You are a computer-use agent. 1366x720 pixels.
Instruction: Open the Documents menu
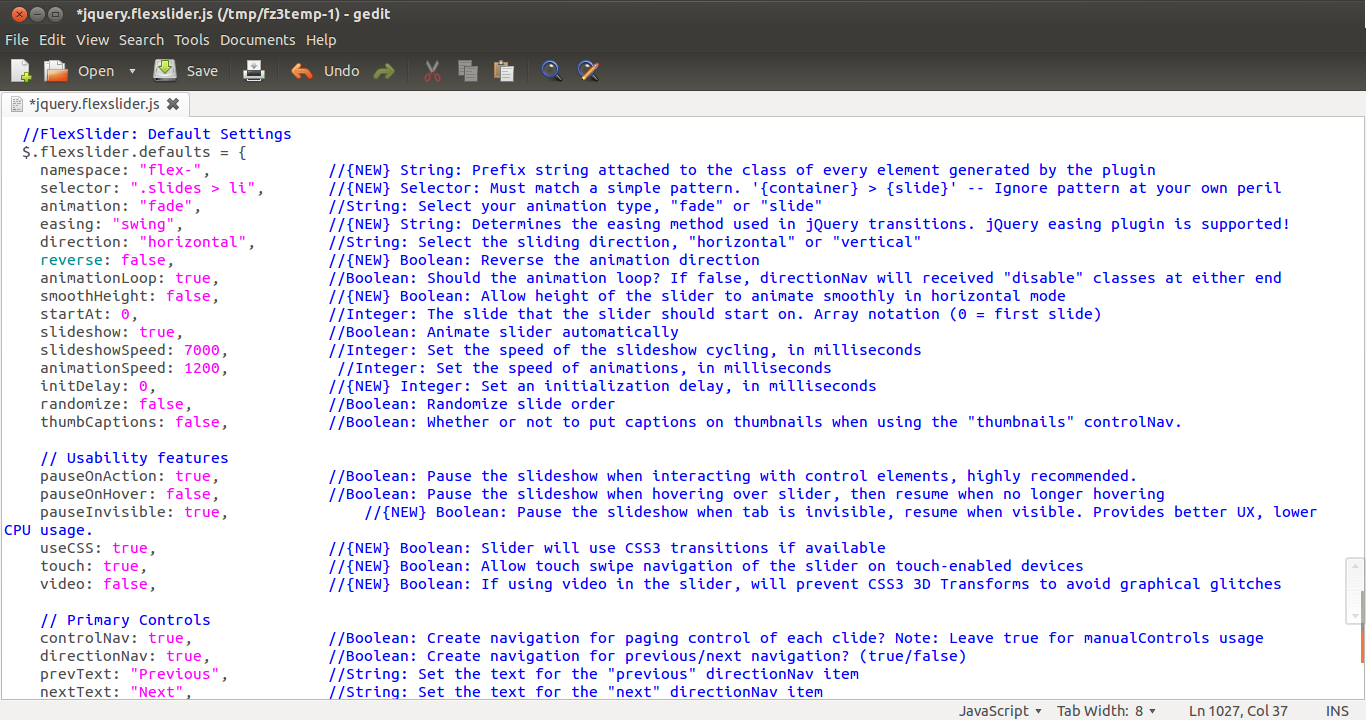tap(258, 40)
